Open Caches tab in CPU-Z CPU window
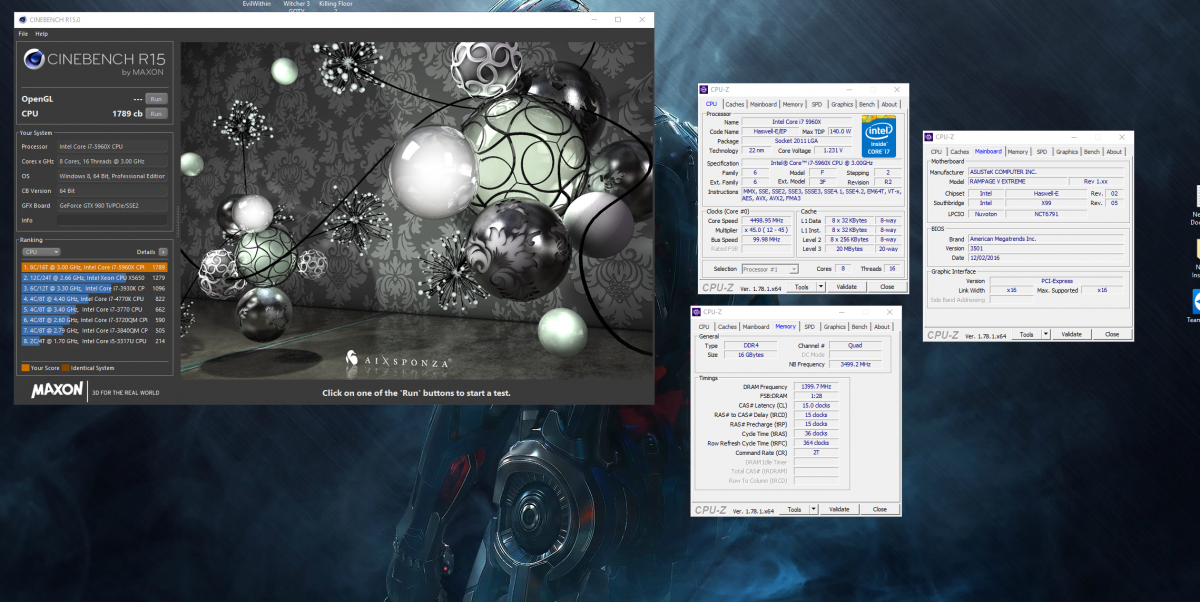 [x=735, y=104]
